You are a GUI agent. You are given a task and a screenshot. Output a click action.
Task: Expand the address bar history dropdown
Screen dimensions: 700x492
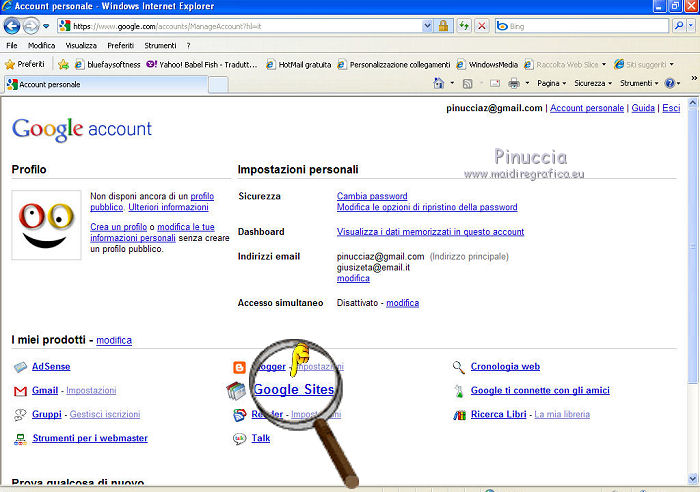[427, 26]
